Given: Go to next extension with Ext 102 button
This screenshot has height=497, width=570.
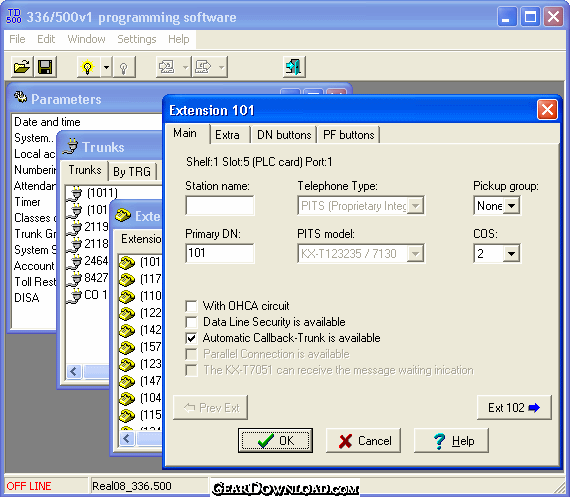Looking at the screenshot, I should (x=514, y=408).
